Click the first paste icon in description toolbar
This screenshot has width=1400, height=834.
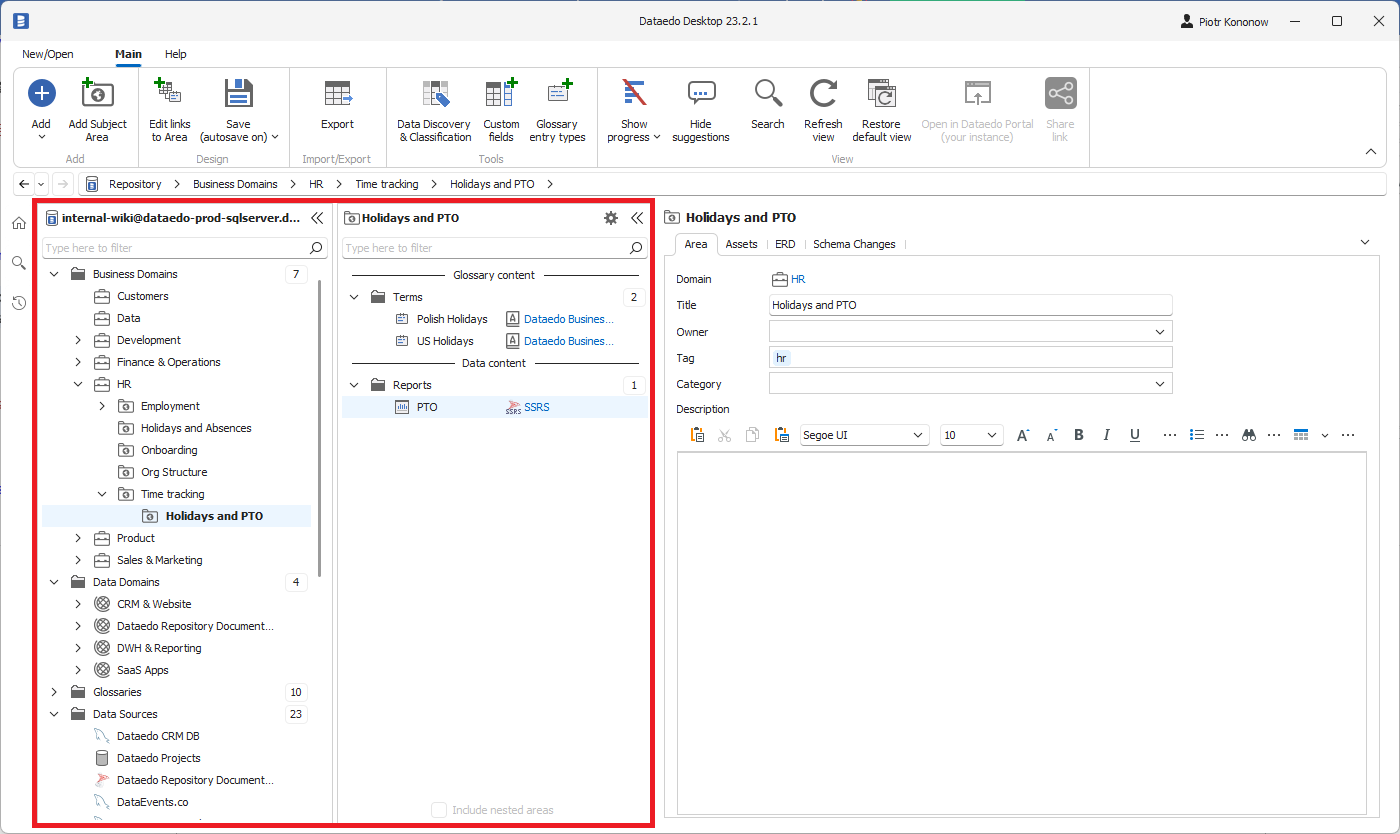[x=698, y=435]
